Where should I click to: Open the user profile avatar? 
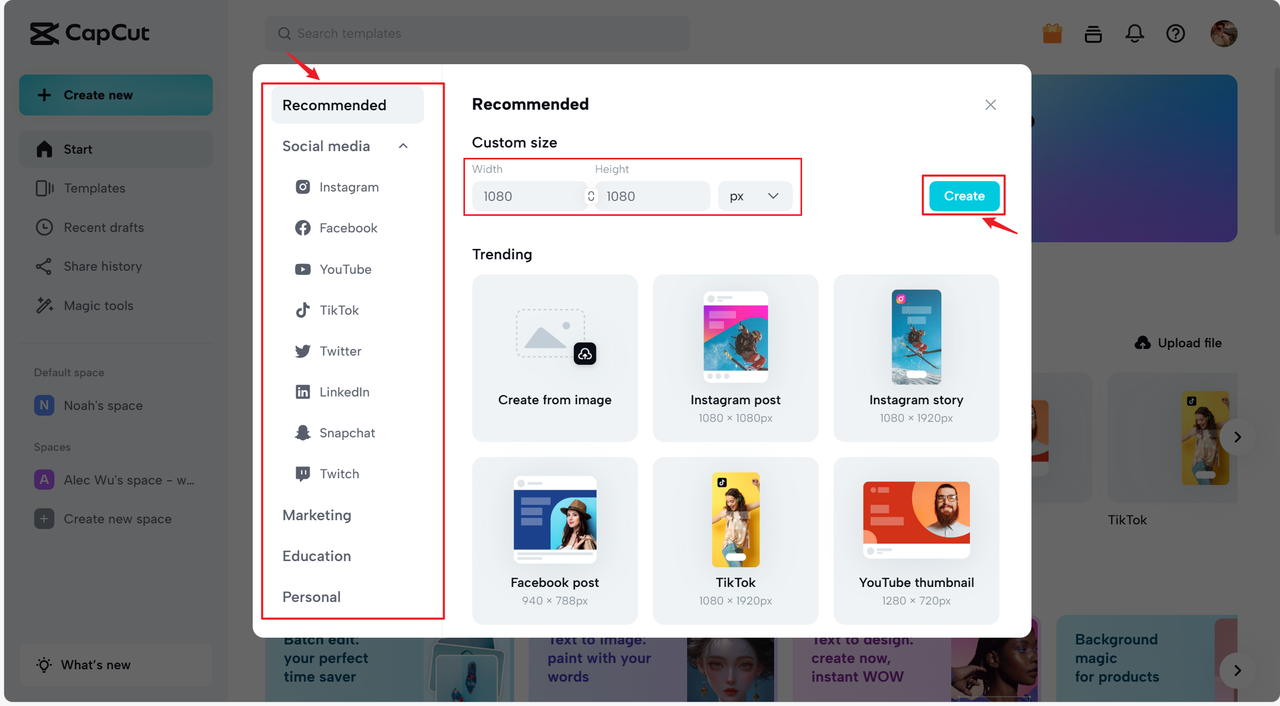click(1224, 33)
